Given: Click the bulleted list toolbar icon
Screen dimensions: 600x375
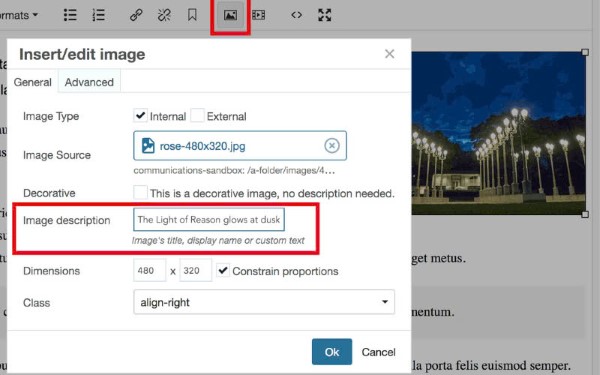Looking at the screenshot, I should 70,15.
